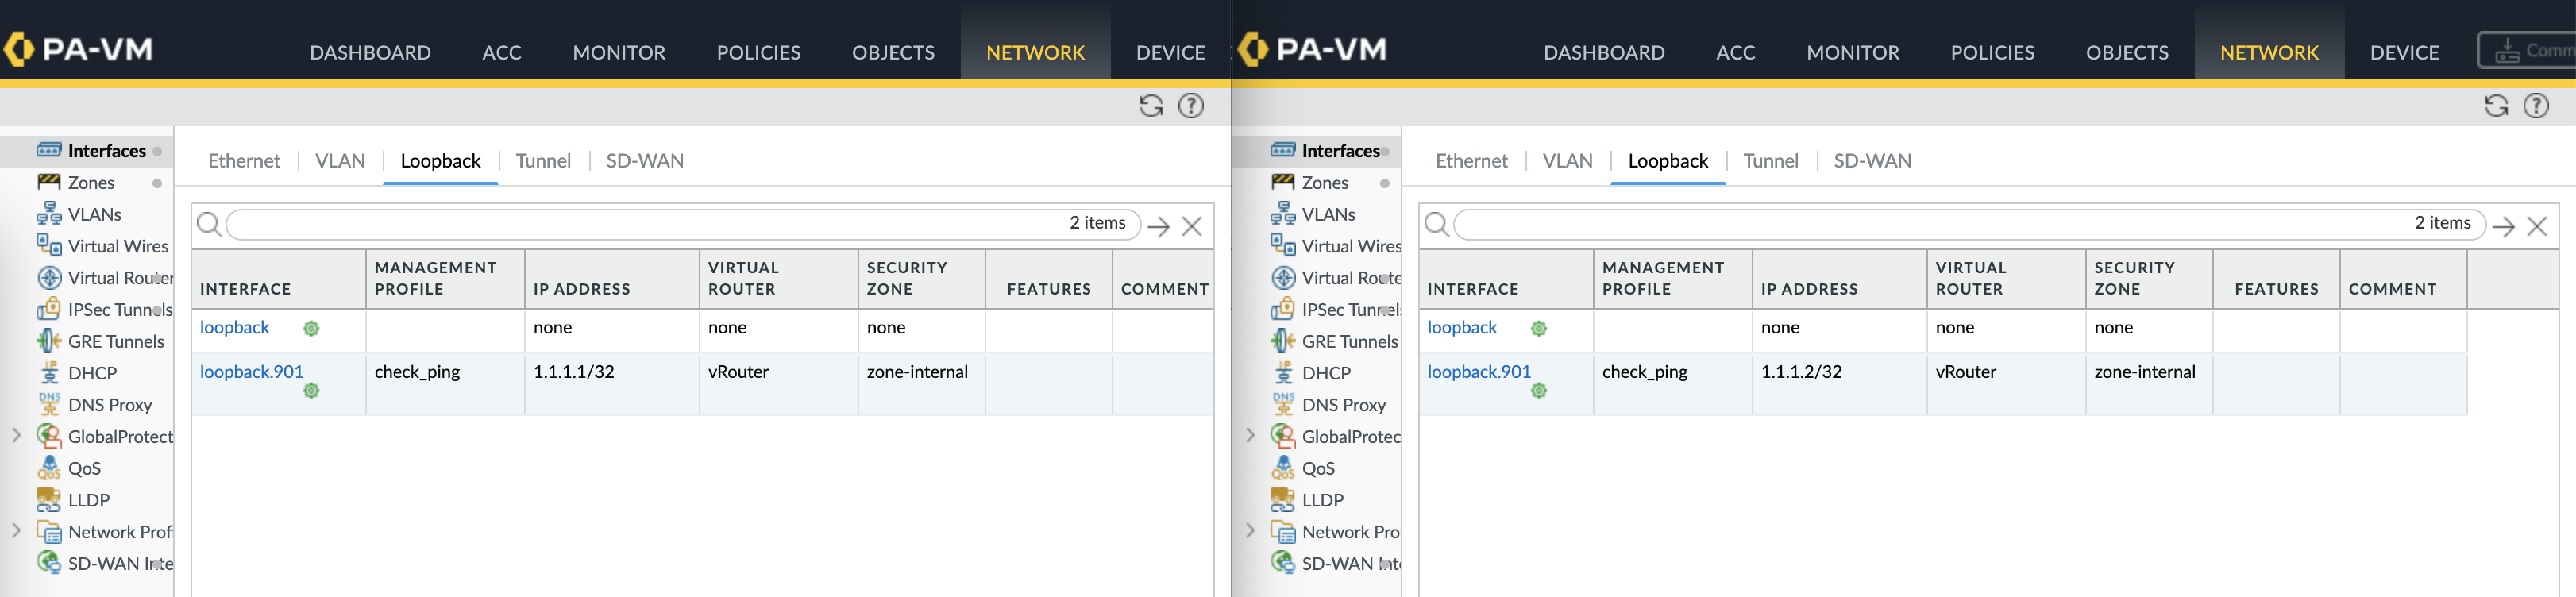Select QoS in the right sidebar
Viewport: 2576px width, 597px height.
(x=1317, y=468)
